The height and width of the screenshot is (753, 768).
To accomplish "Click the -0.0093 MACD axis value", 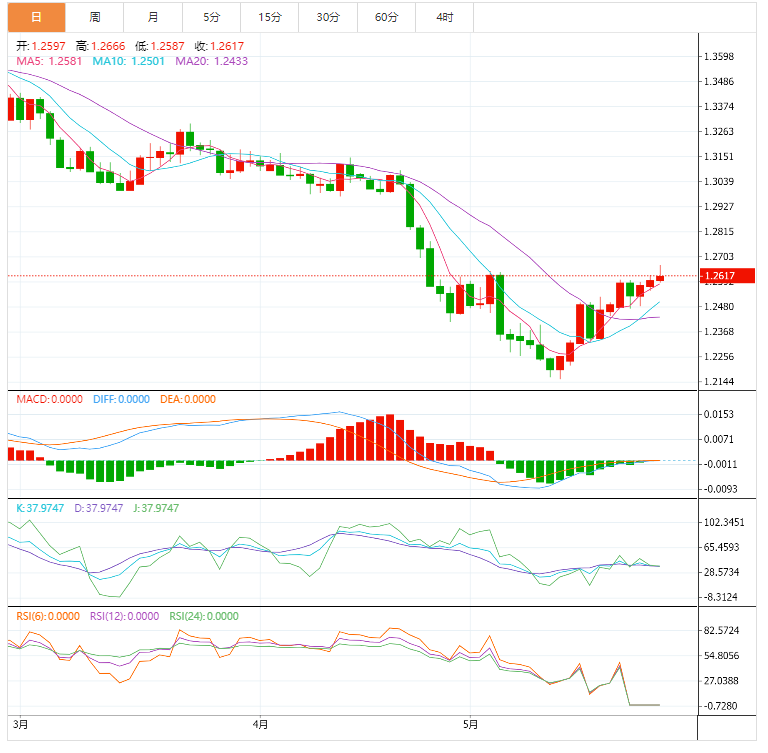I will click(719, 489).
